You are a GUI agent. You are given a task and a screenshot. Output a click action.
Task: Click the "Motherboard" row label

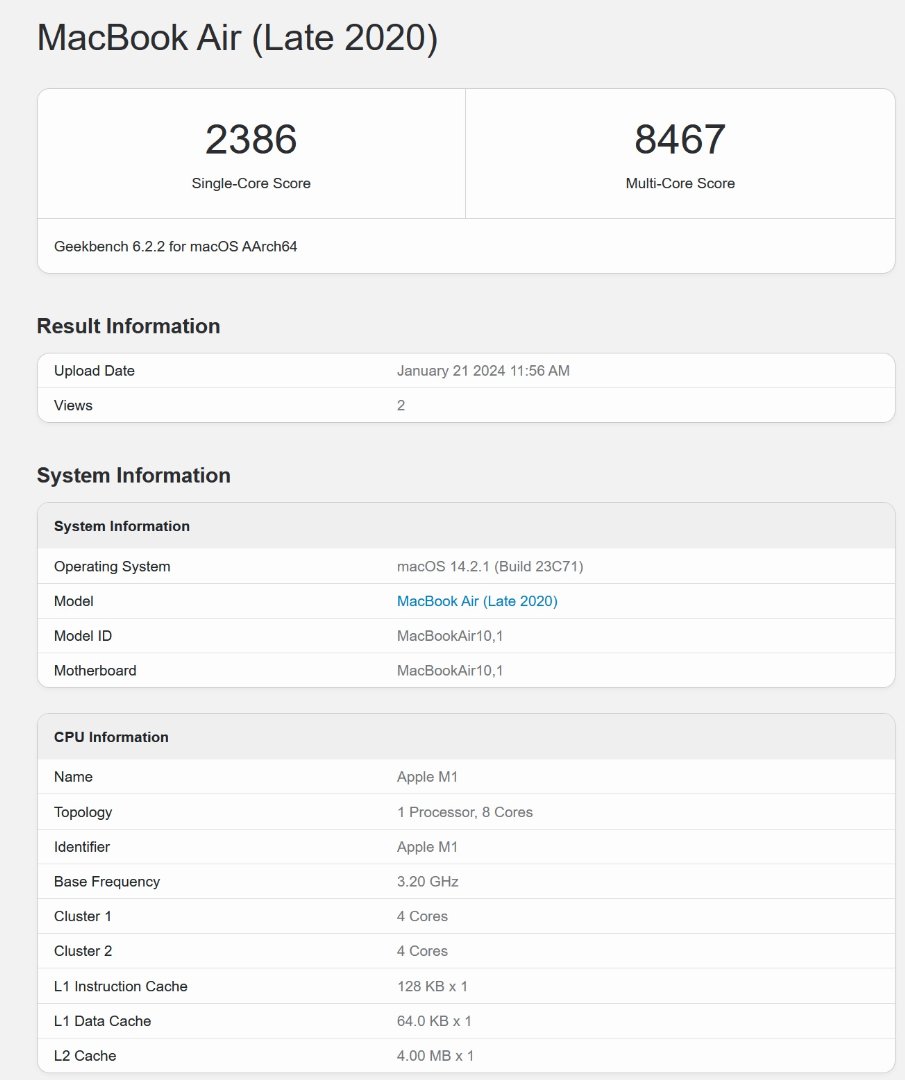(95, 670)
